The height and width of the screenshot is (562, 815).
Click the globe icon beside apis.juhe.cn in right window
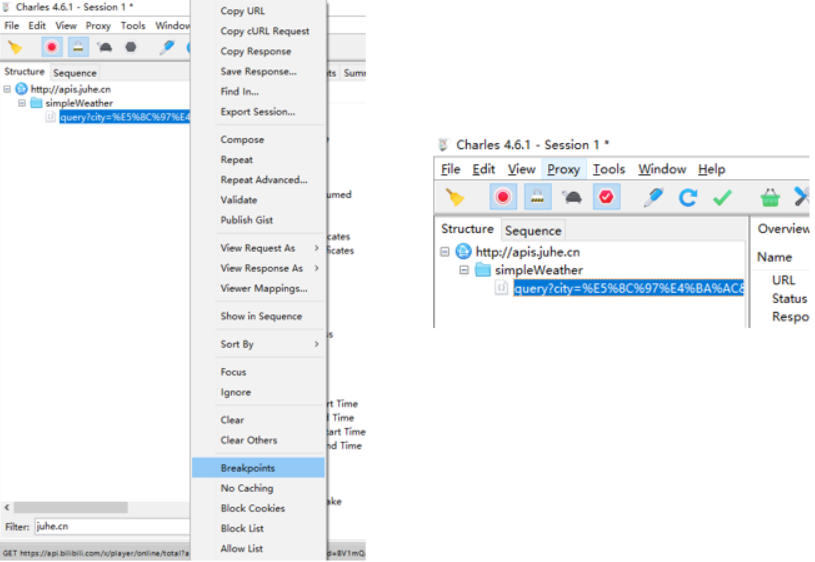click(x=463, y=252)
